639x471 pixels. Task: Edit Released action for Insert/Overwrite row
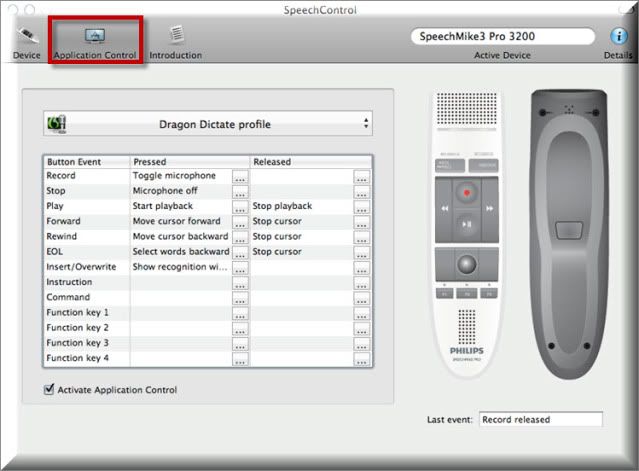click(x=361, y=268)
